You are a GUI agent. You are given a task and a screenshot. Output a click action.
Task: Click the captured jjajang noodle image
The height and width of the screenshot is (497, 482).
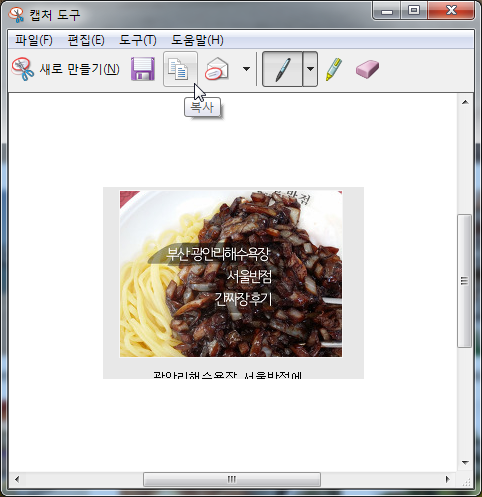[231, 274]
